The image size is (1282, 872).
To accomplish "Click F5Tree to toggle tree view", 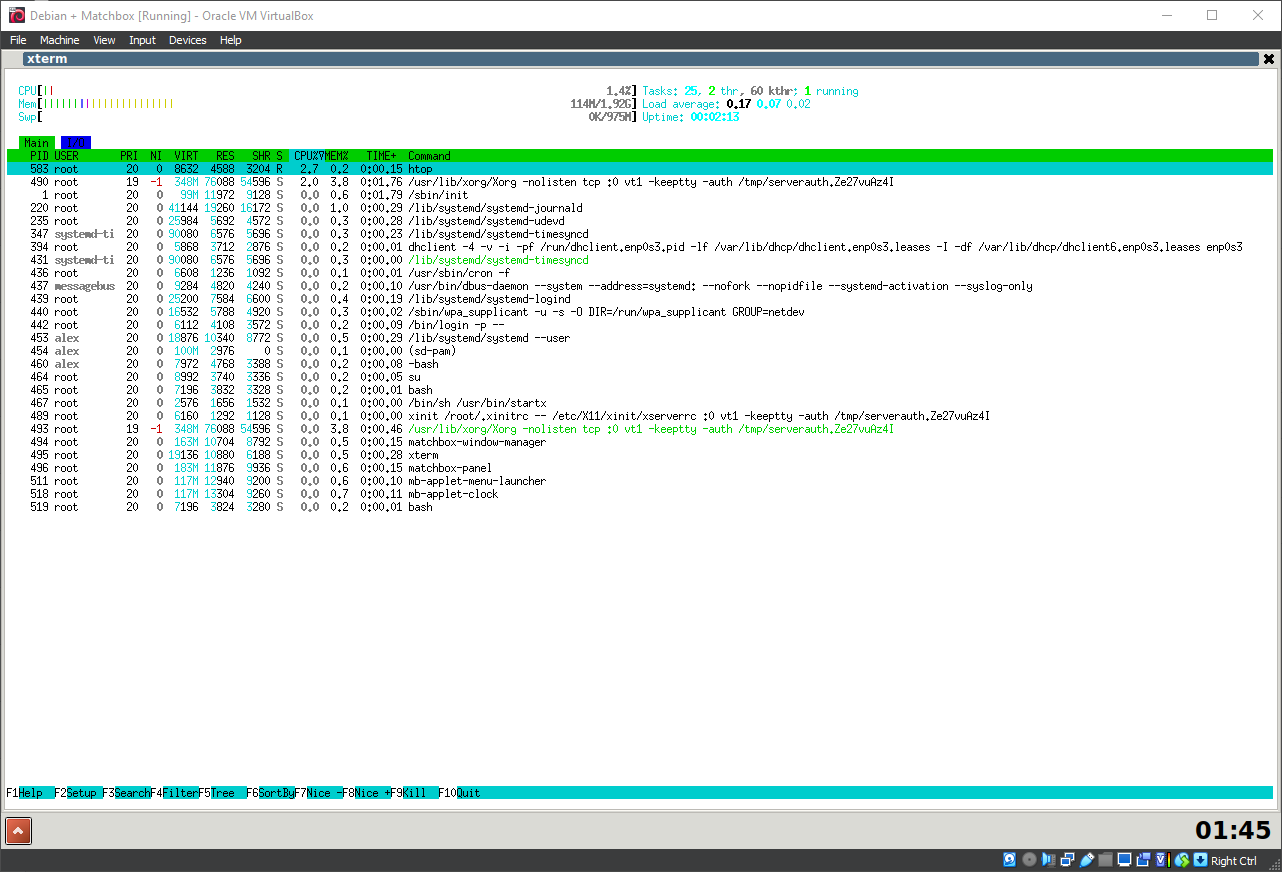I will point(217,792).
